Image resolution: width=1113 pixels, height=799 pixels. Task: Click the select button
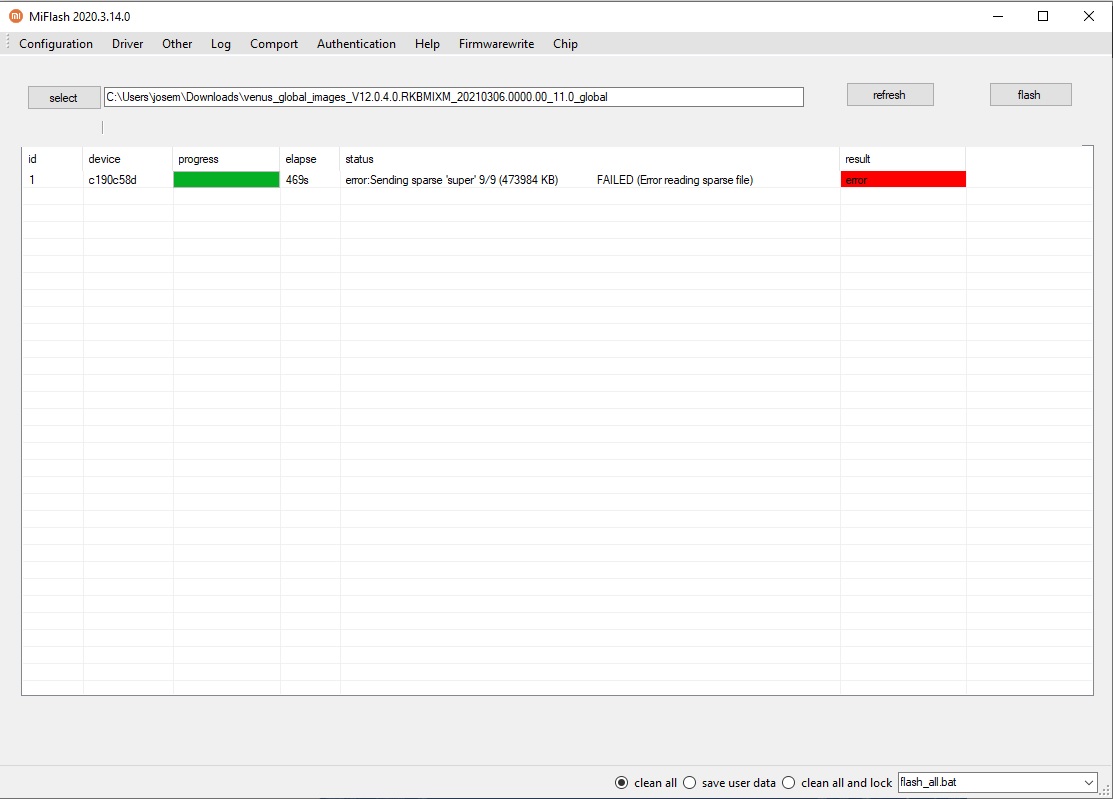[64, 98]
